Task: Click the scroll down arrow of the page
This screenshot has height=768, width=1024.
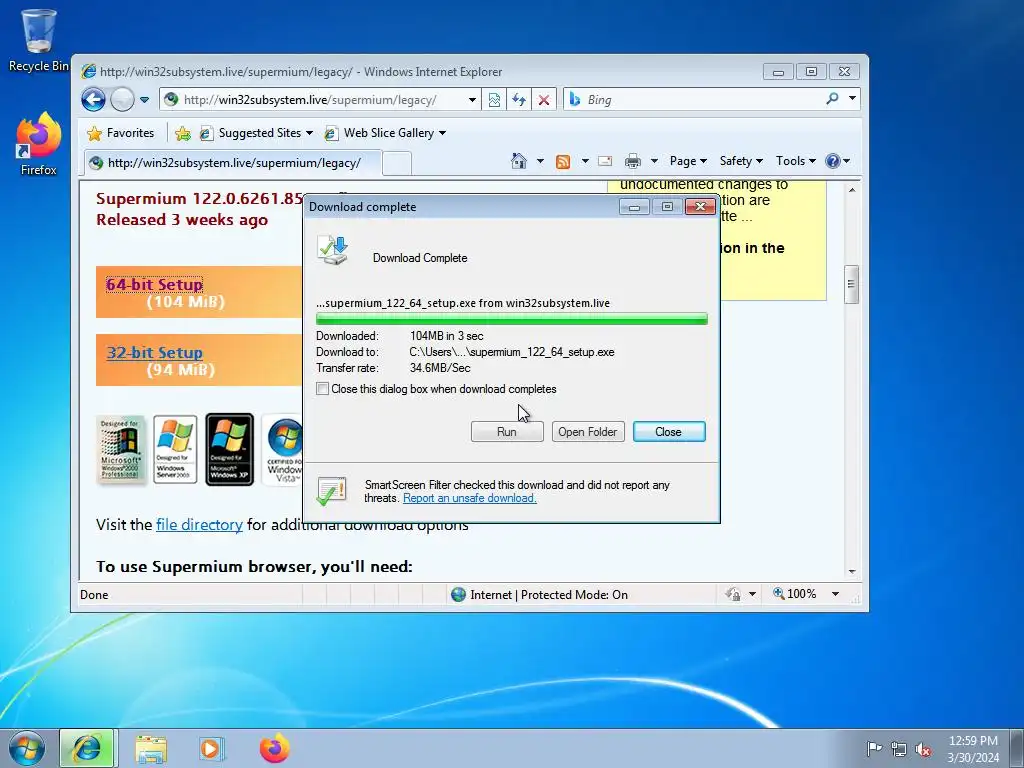Action: [852, 571]
